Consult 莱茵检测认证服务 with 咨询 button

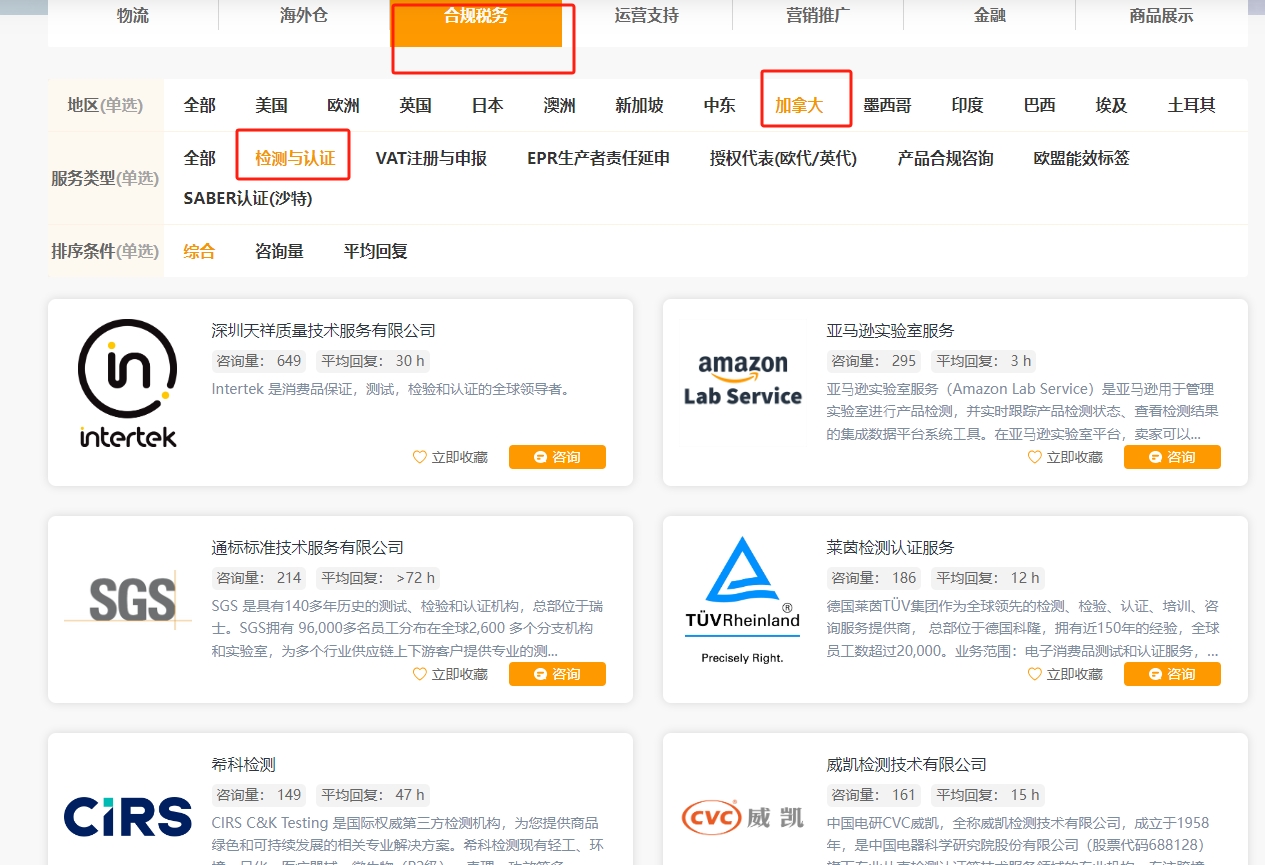pos(1172,674)
